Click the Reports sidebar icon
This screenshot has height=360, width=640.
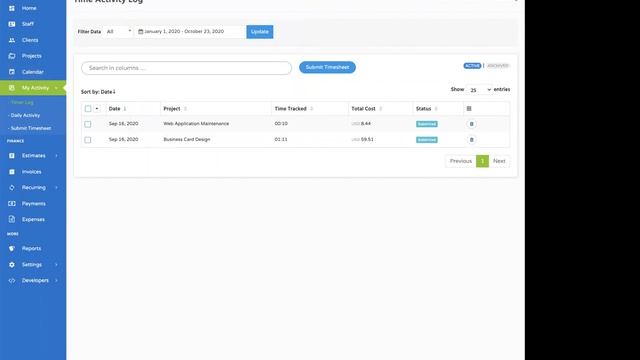pyautogui.click(x=12, y=248)
